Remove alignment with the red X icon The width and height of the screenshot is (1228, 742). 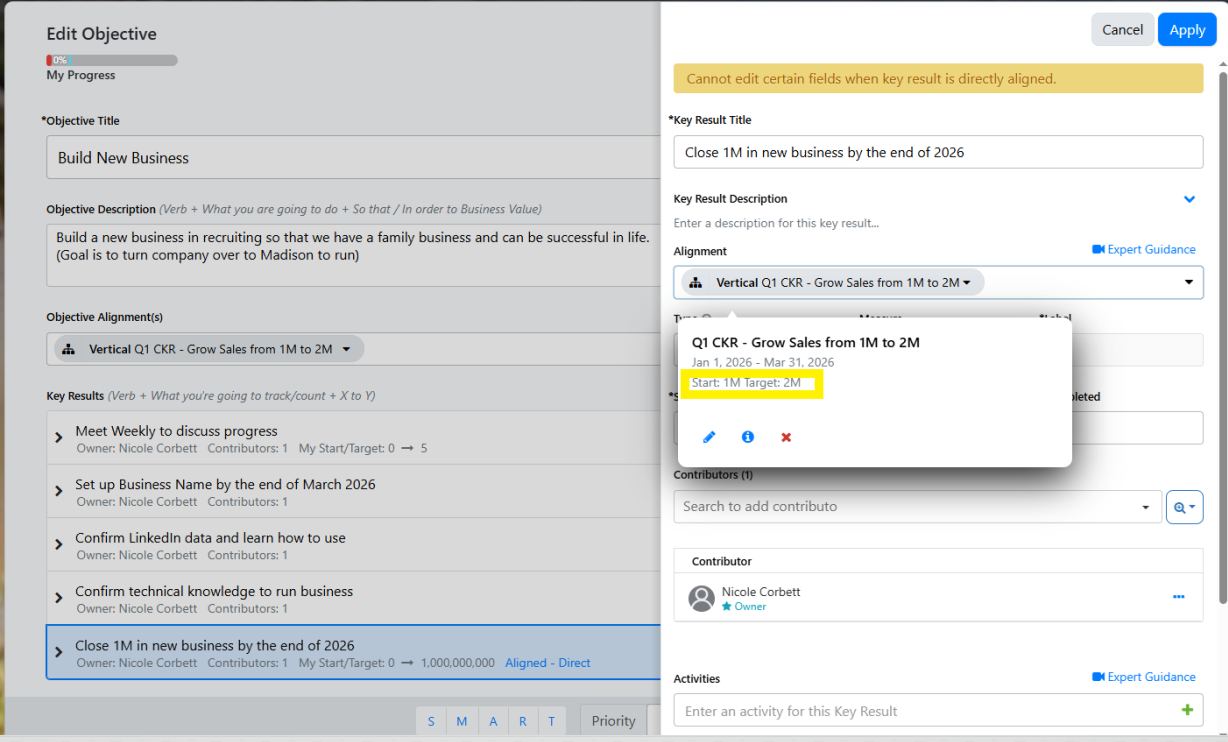point(786,437)
